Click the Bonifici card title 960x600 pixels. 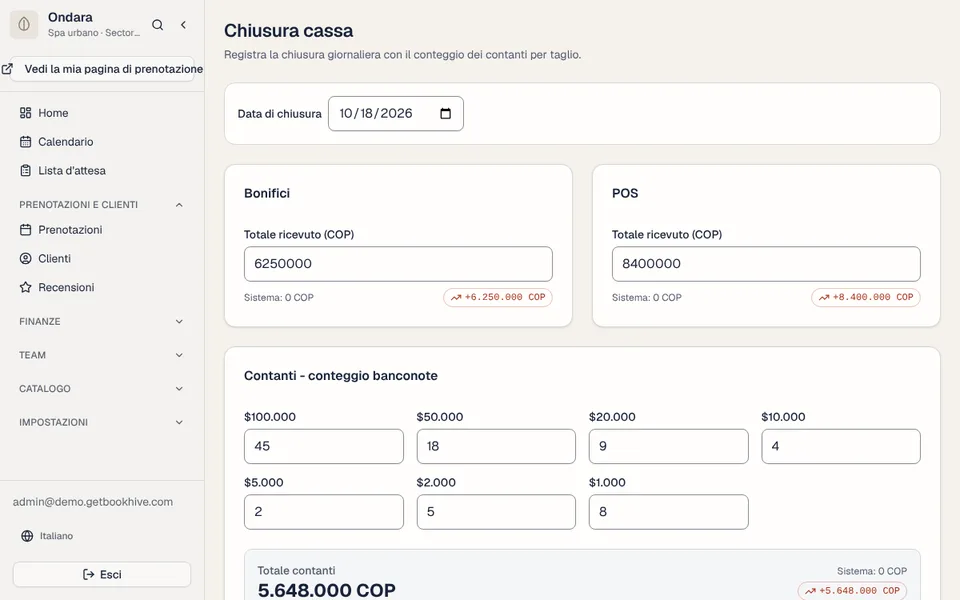tap(267, 193)
